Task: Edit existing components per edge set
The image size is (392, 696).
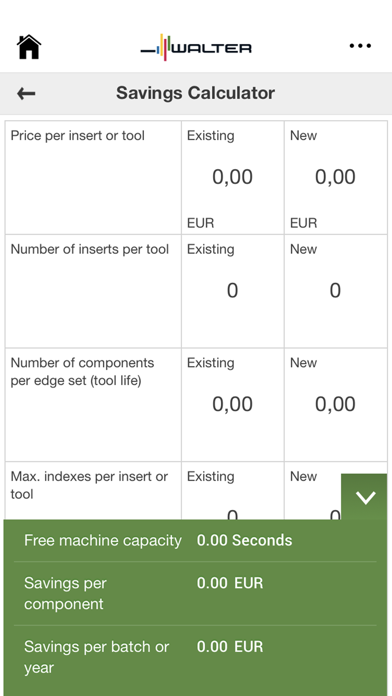Action: tap(233, 404)
